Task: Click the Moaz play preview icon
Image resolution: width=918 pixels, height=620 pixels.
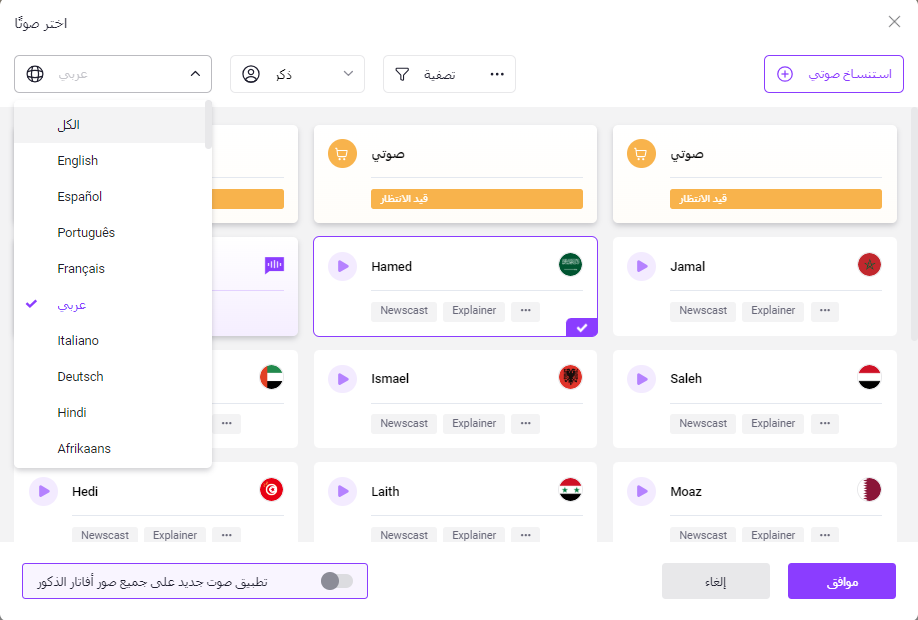Action: click(642, 491)
